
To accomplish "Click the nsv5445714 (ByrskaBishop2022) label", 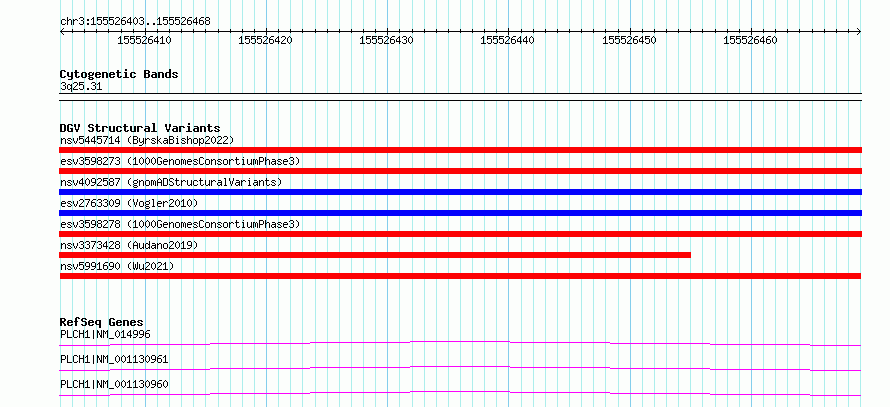I will coord(147,140).
